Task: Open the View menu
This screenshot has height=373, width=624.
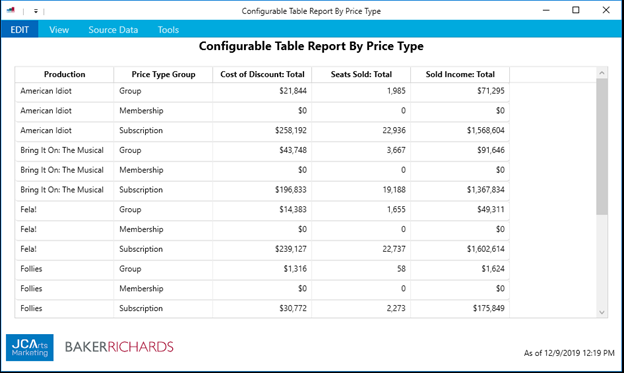Action: pyautogui.click(x=59, y=30)
